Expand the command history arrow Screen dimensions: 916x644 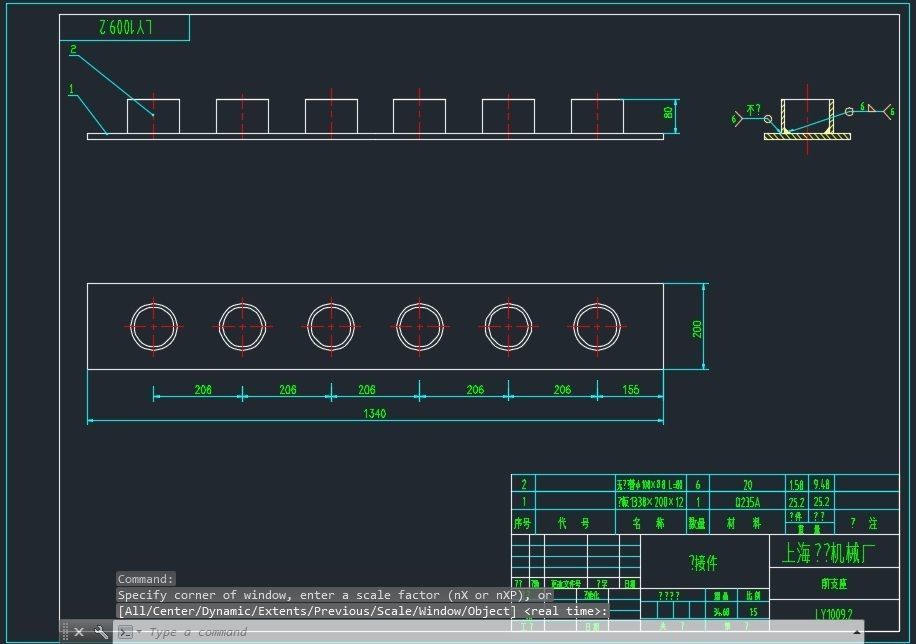pos(856,632)
